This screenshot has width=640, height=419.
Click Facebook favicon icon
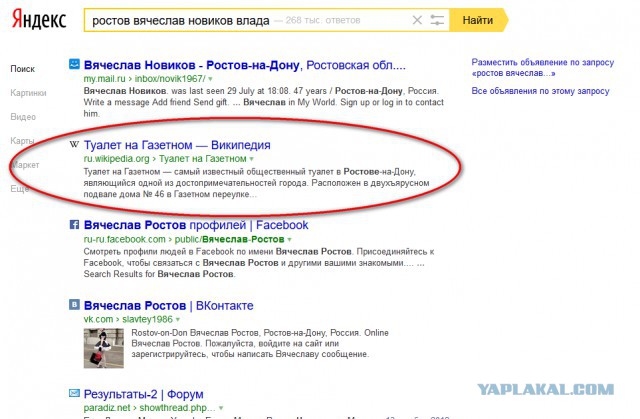(74, 224)
